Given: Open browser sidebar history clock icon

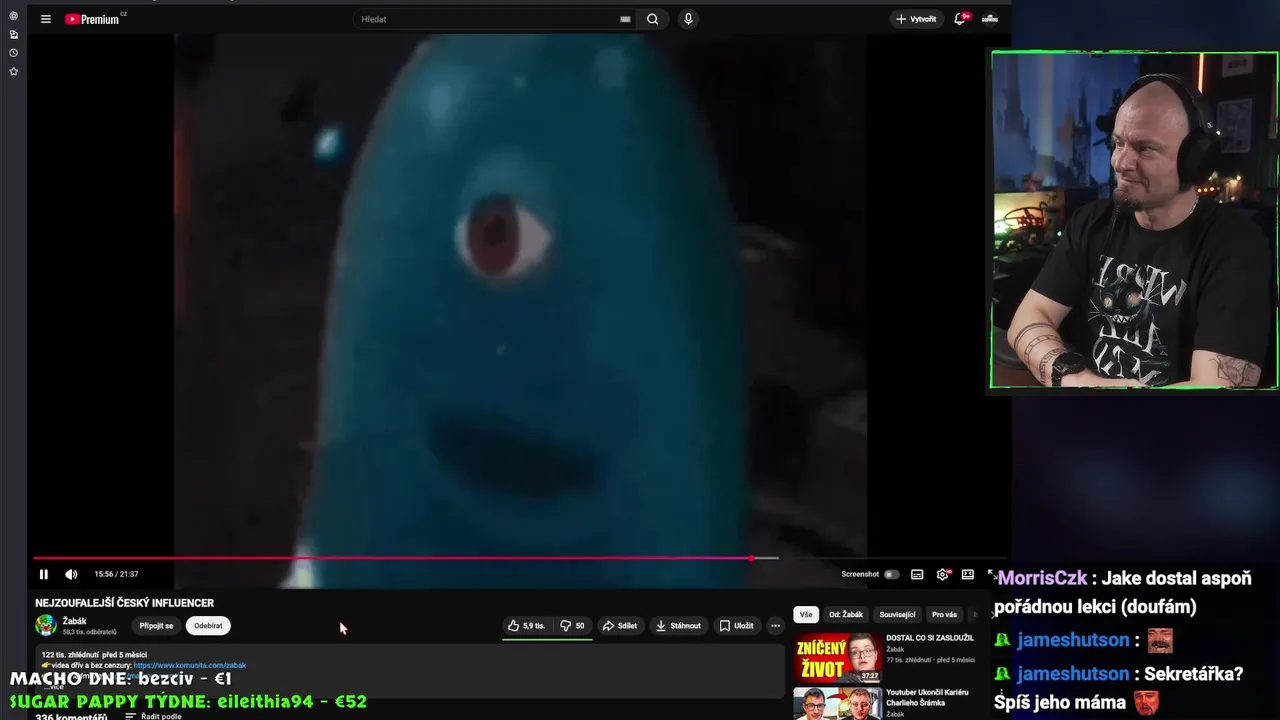Looking at the screenshot, I should point(14,53).
